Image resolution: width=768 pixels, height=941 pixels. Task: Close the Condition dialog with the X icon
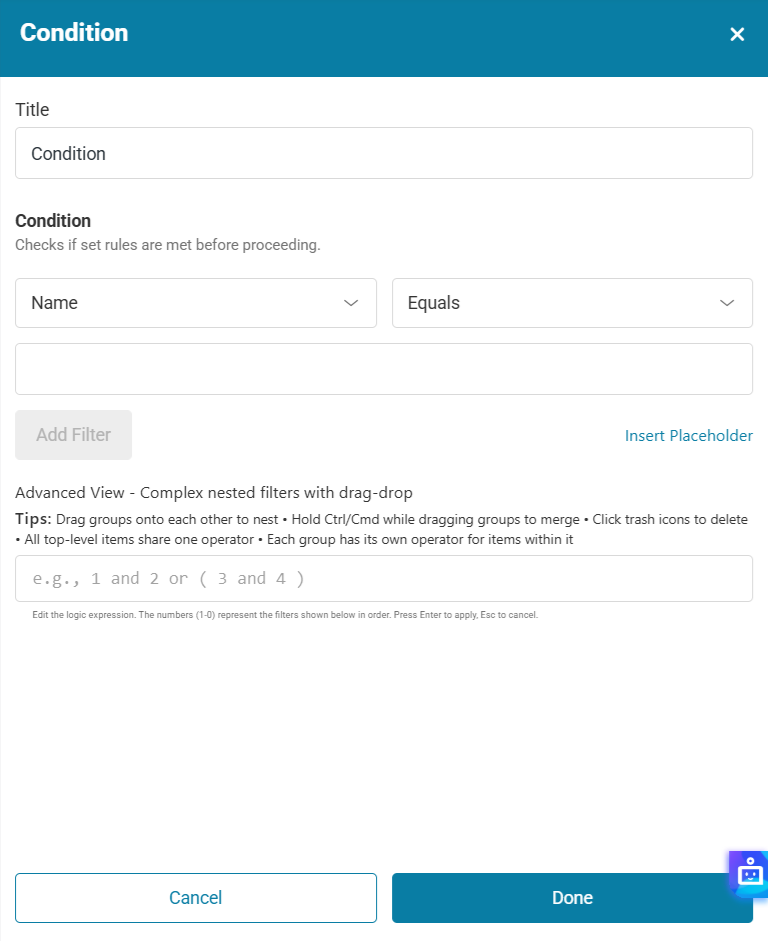tap(737, 35)
